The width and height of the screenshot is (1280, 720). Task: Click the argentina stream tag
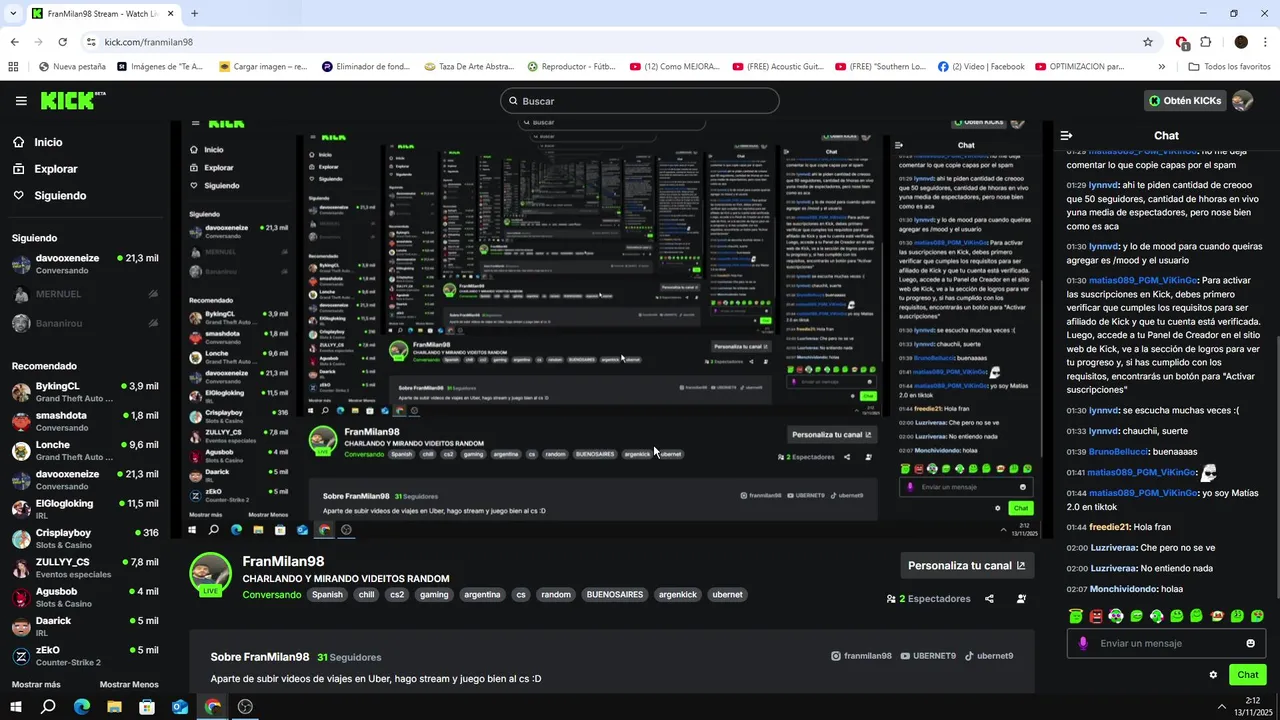coord(482,595)
